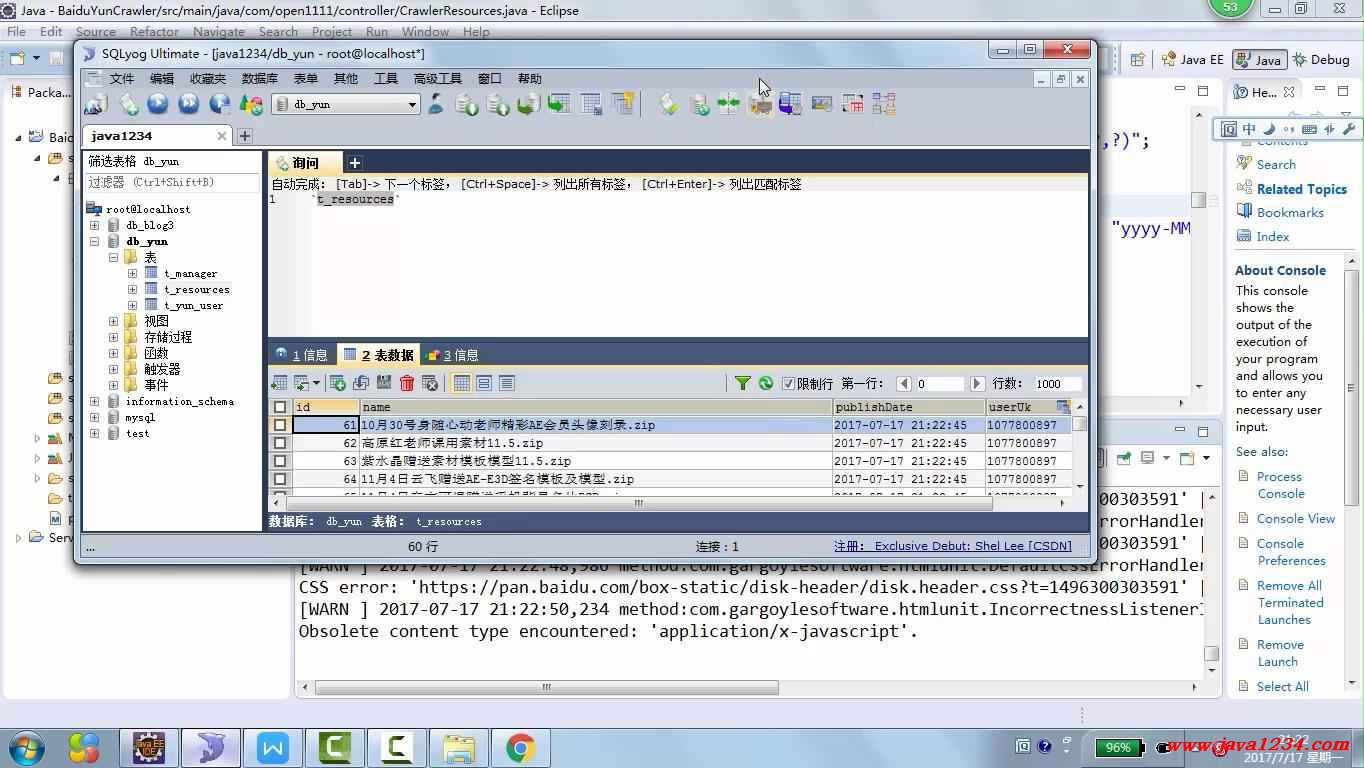This screenshot has height=768, width=1364.
Task: Click the duplicate row icon
Action: coord(361,383)
